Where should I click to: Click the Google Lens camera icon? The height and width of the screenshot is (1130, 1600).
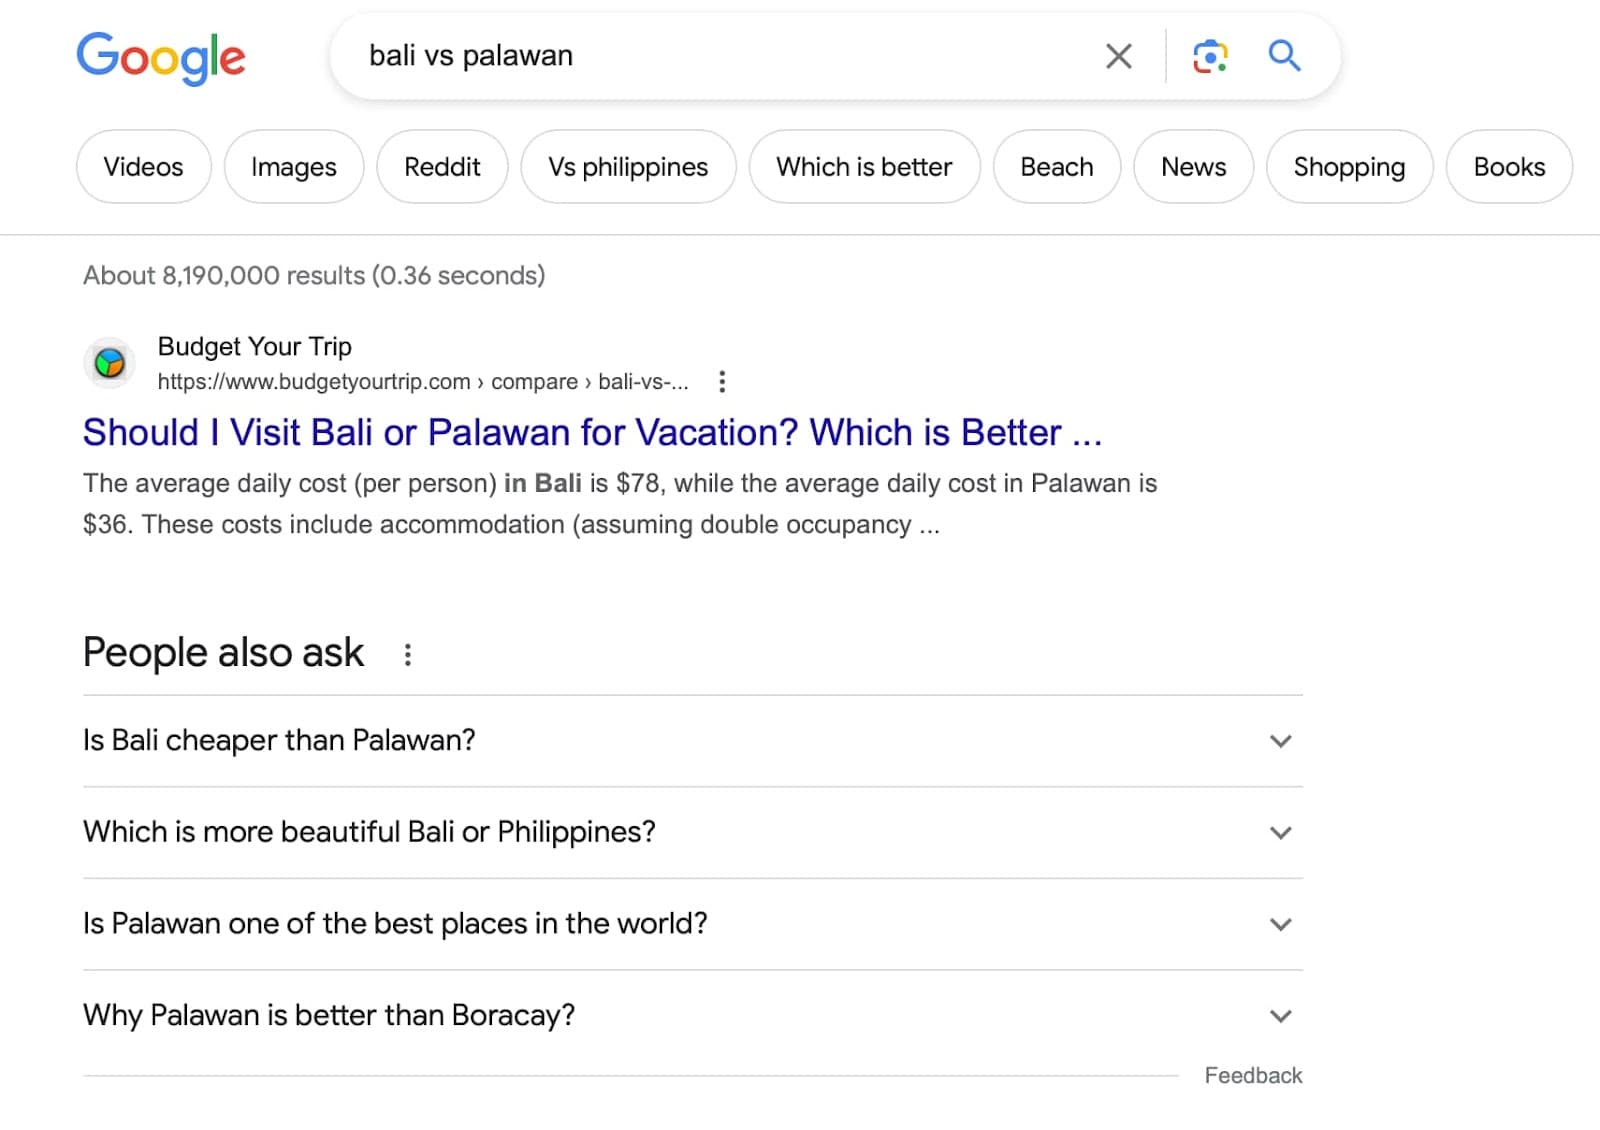(x=1210, y=57)
